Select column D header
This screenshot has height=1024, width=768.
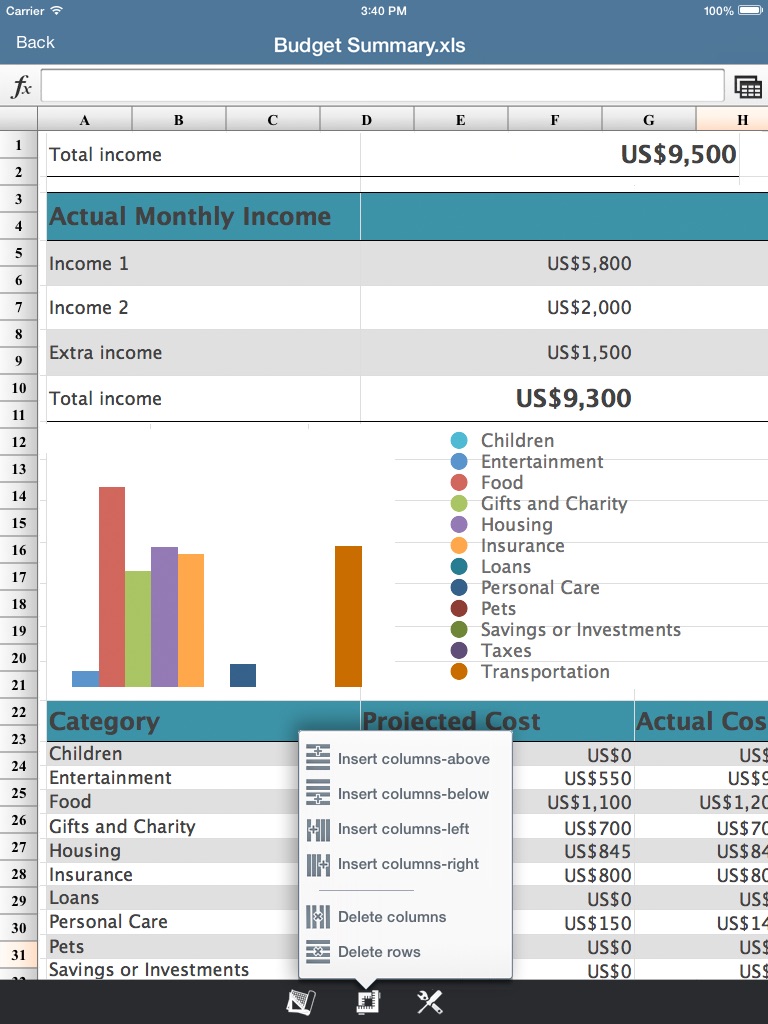[x=366, y=120]
